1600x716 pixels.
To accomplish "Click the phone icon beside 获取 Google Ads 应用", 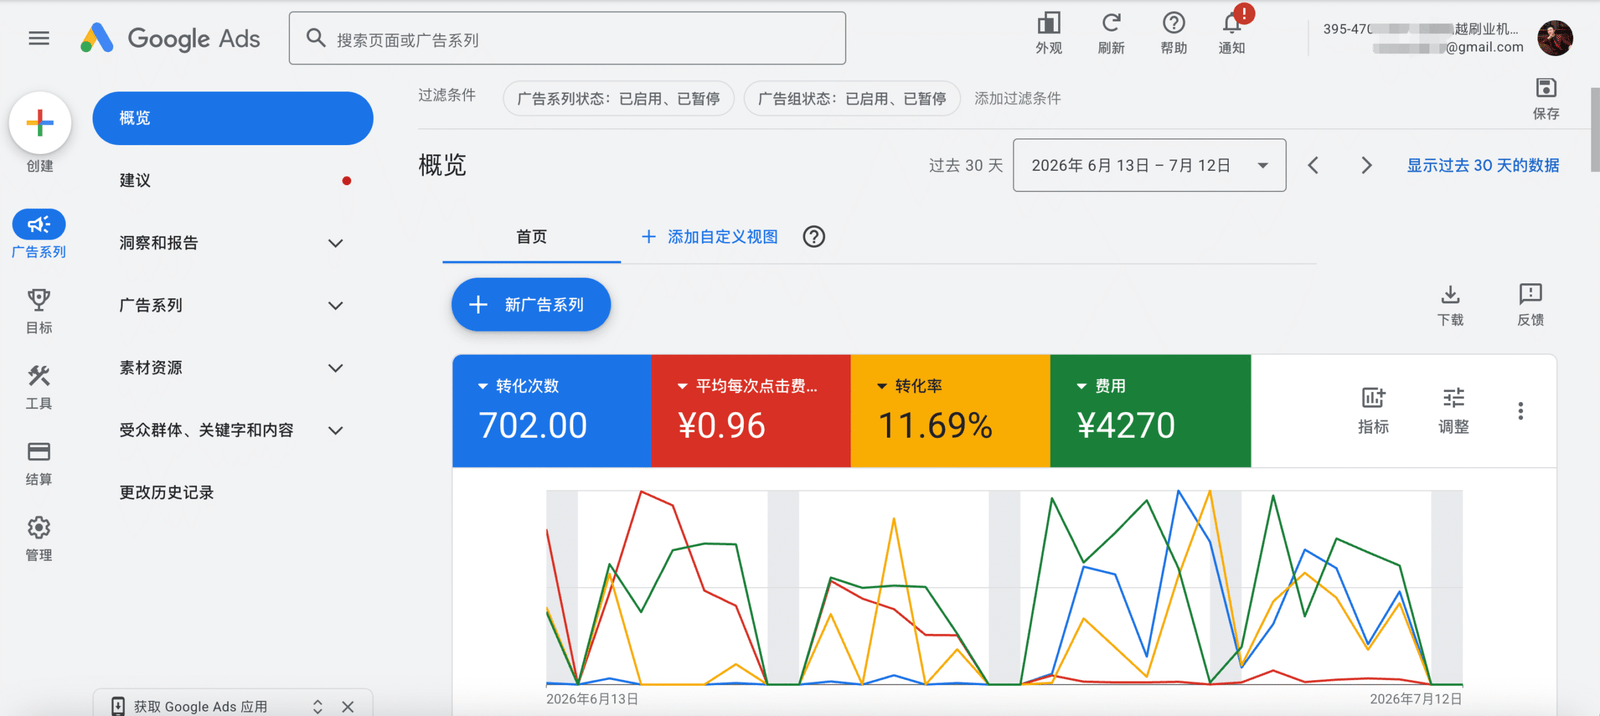I will pos(118,706).
